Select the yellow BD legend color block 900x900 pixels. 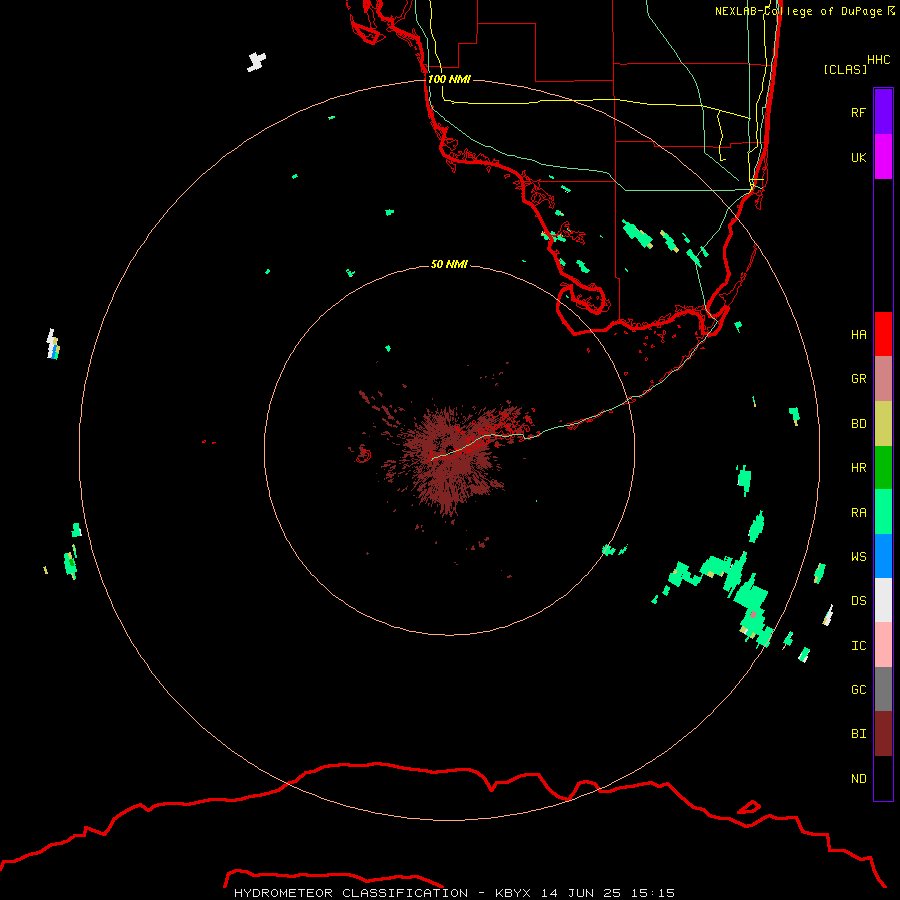(x=883, y=424)
